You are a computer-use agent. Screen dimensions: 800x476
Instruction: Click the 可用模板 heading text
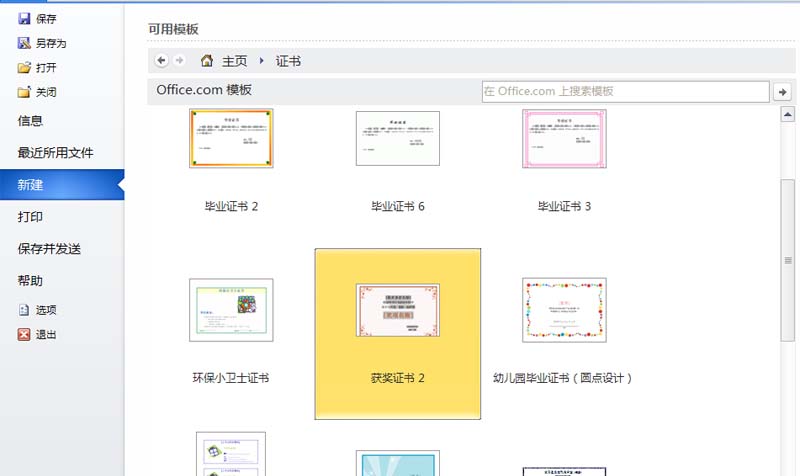(x=173, y=29)
